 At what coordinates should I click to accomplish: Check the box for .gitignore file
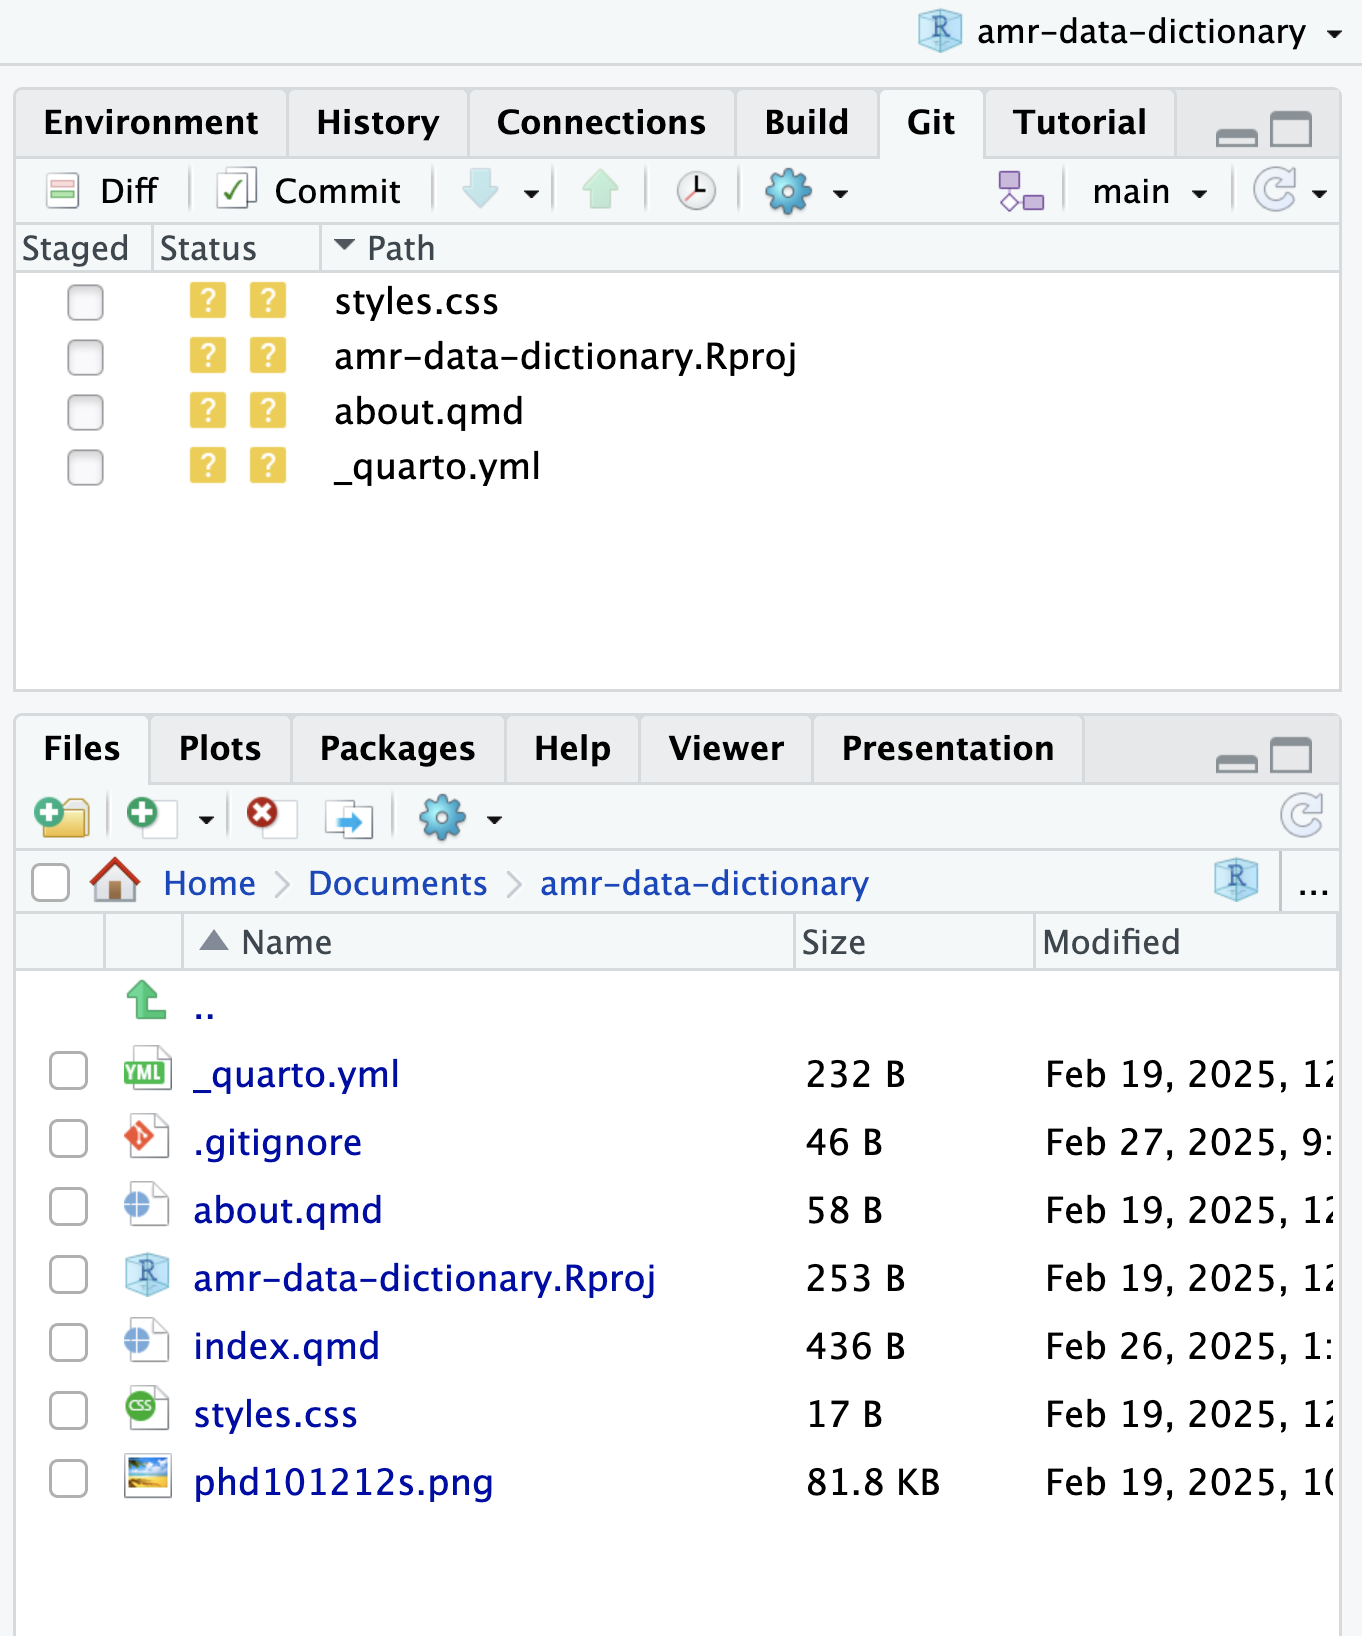[68, 1138]
